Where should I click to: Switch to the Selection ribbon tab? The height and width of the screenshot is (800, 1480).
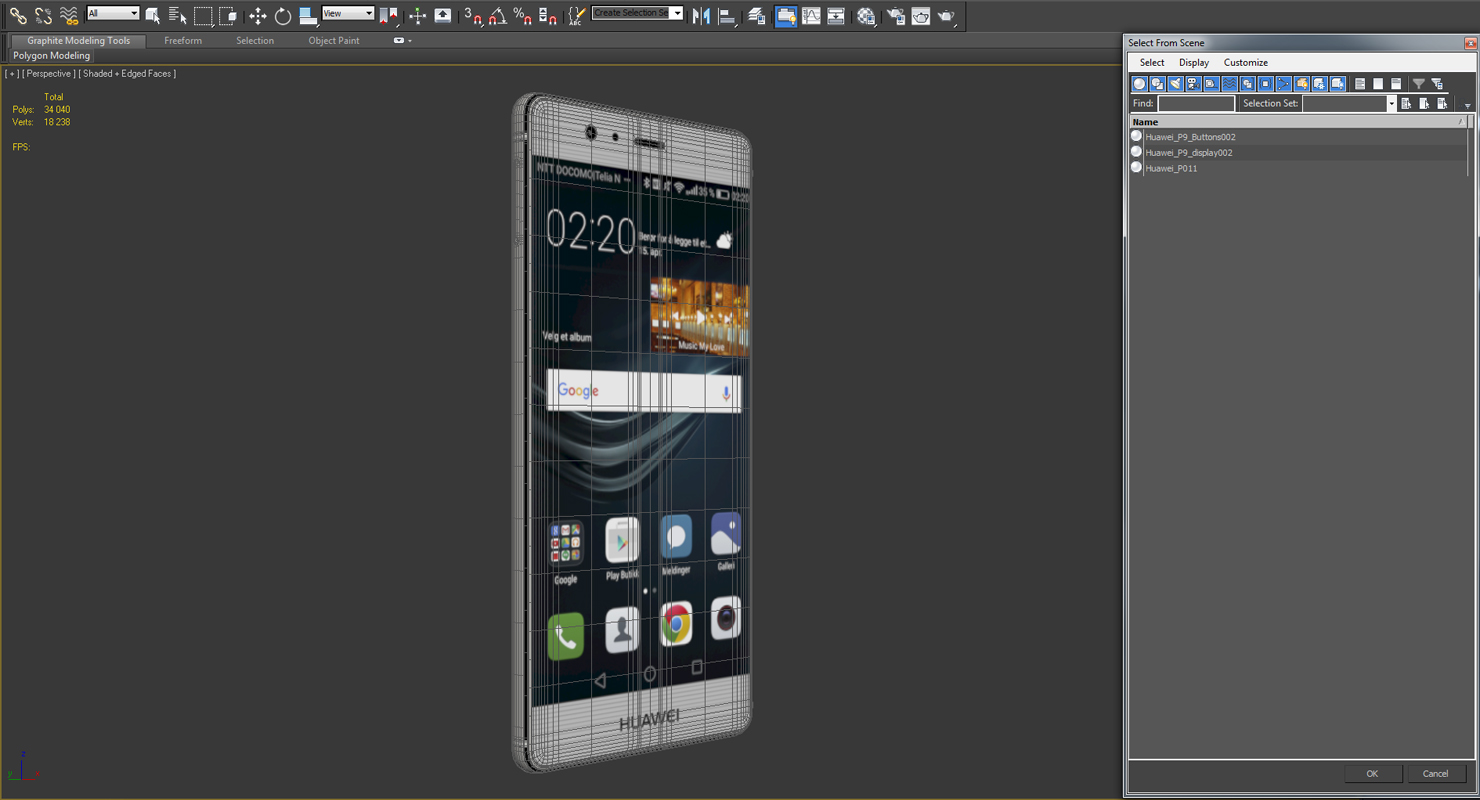pos(255,41)
